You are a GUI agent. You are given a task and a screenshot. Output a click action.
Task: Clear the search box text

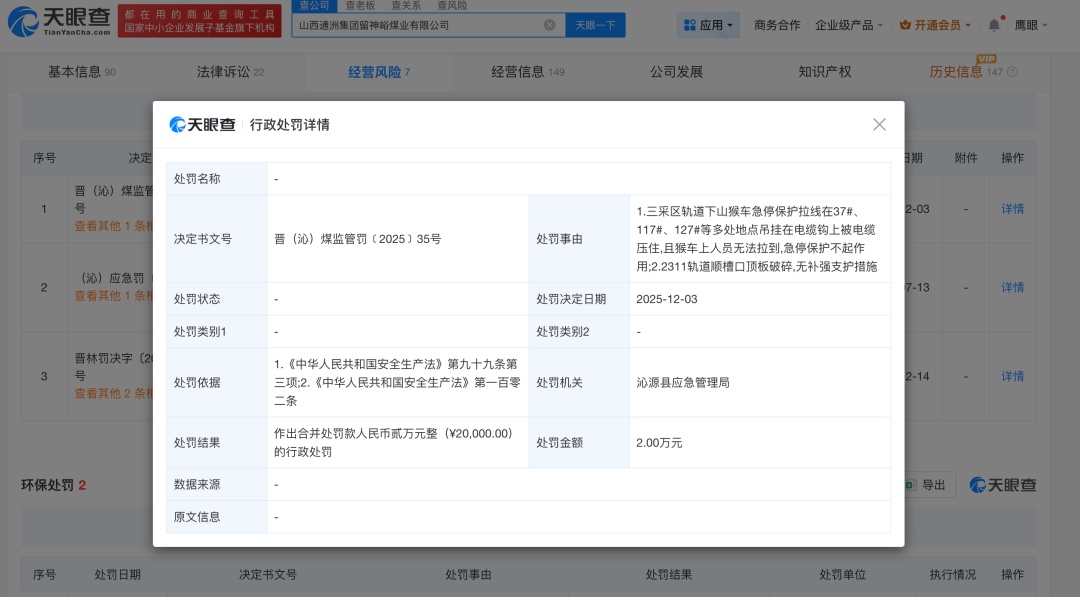[550, 25]
